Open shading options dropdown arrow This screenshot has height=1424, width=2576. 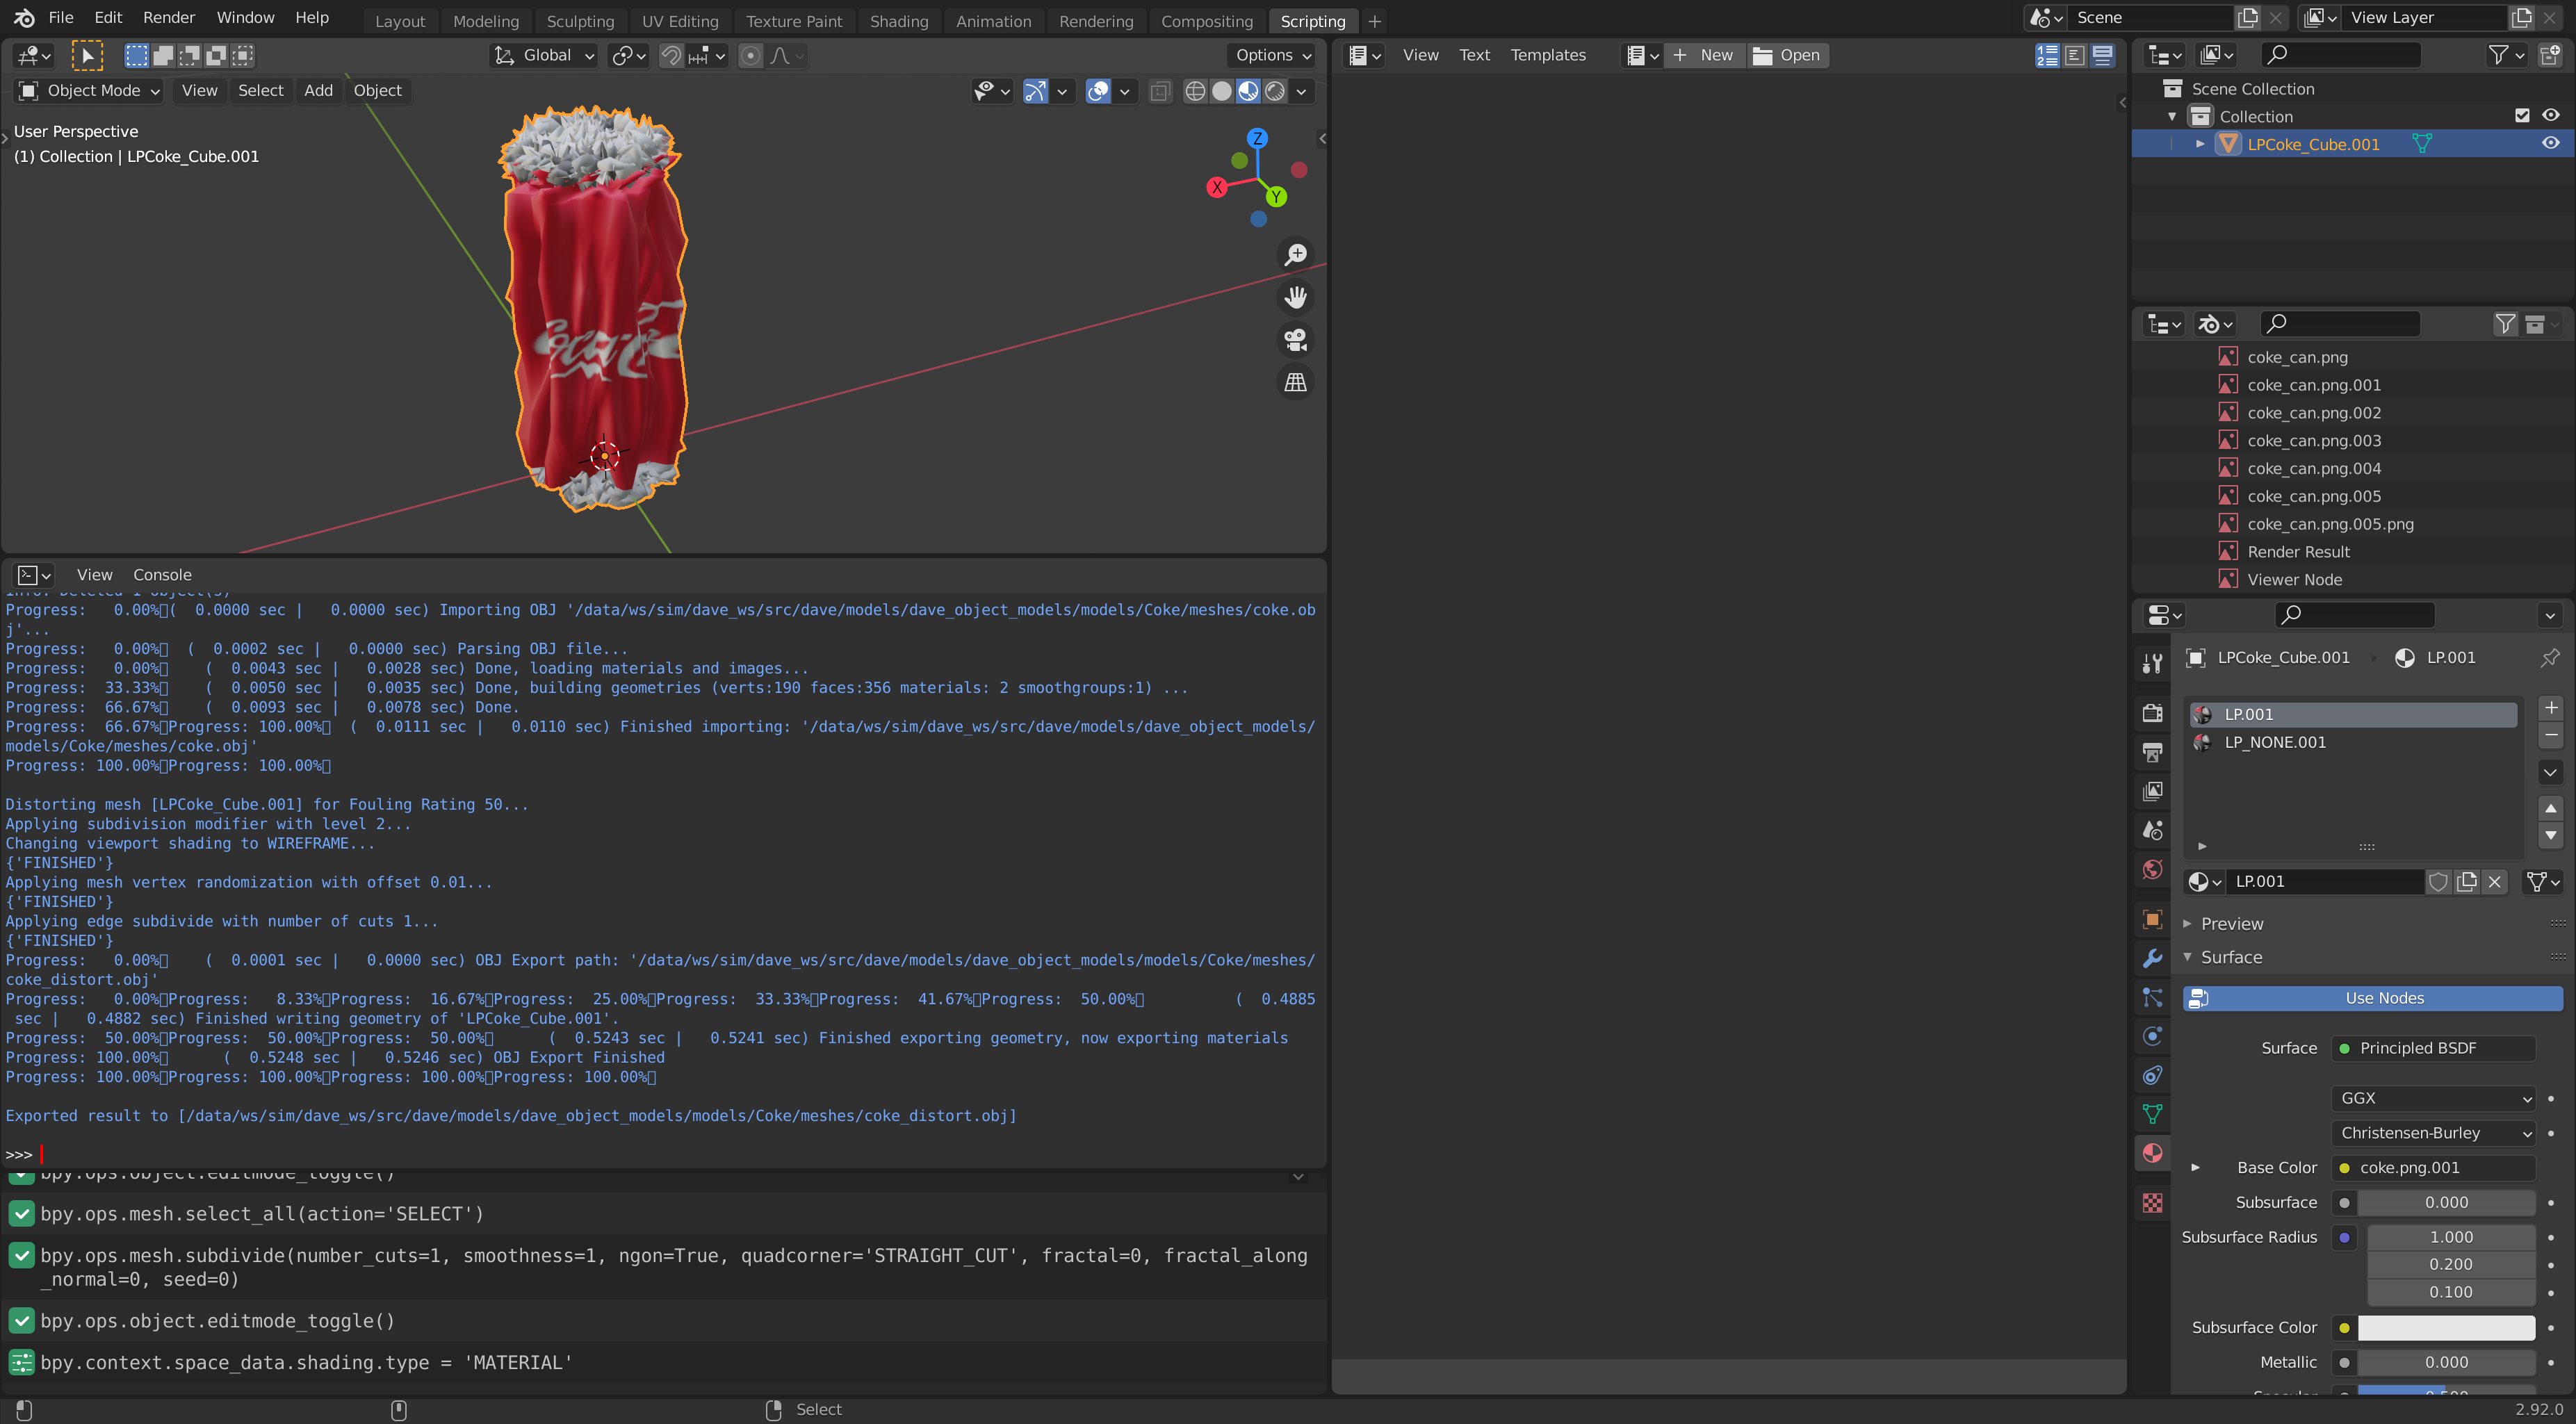[1301, 92]
